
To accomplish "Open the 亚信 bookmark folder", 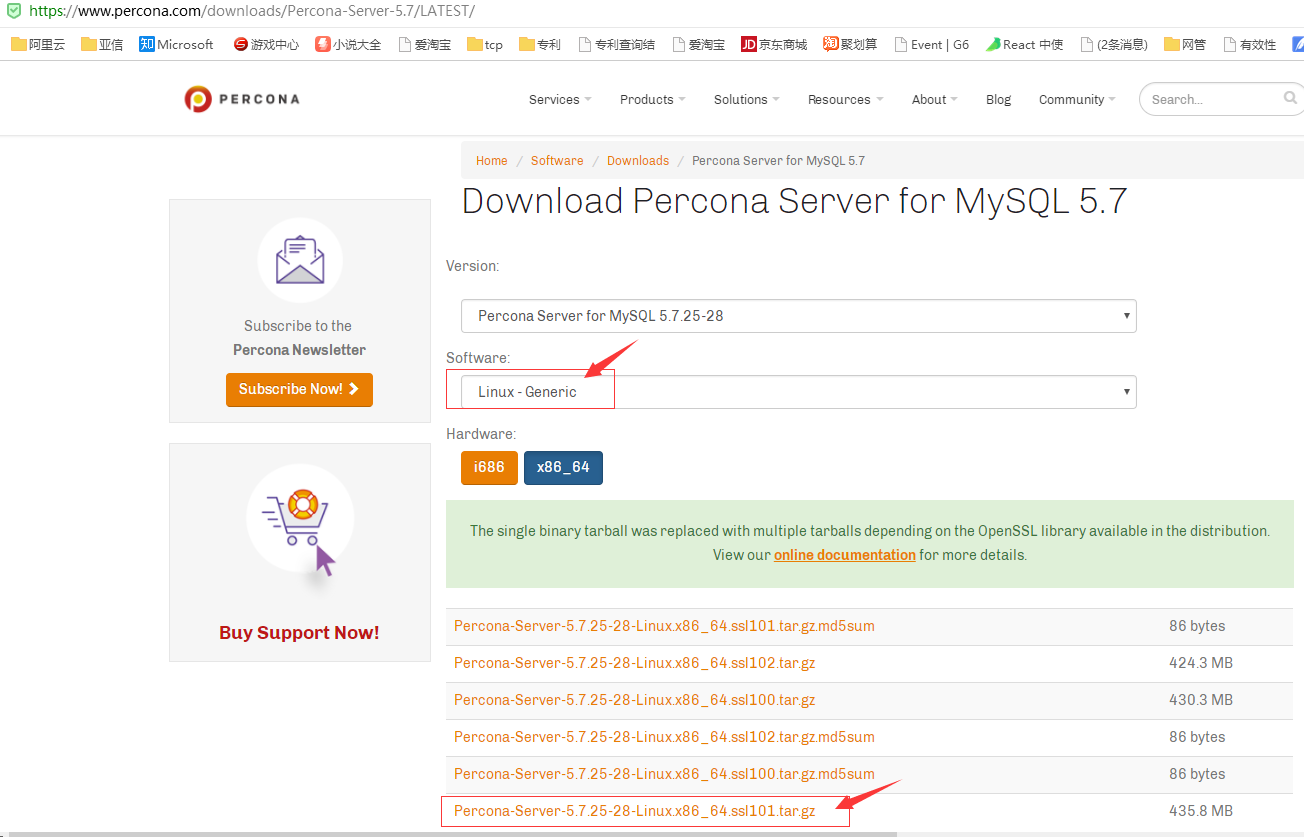I will click(101, 44).
